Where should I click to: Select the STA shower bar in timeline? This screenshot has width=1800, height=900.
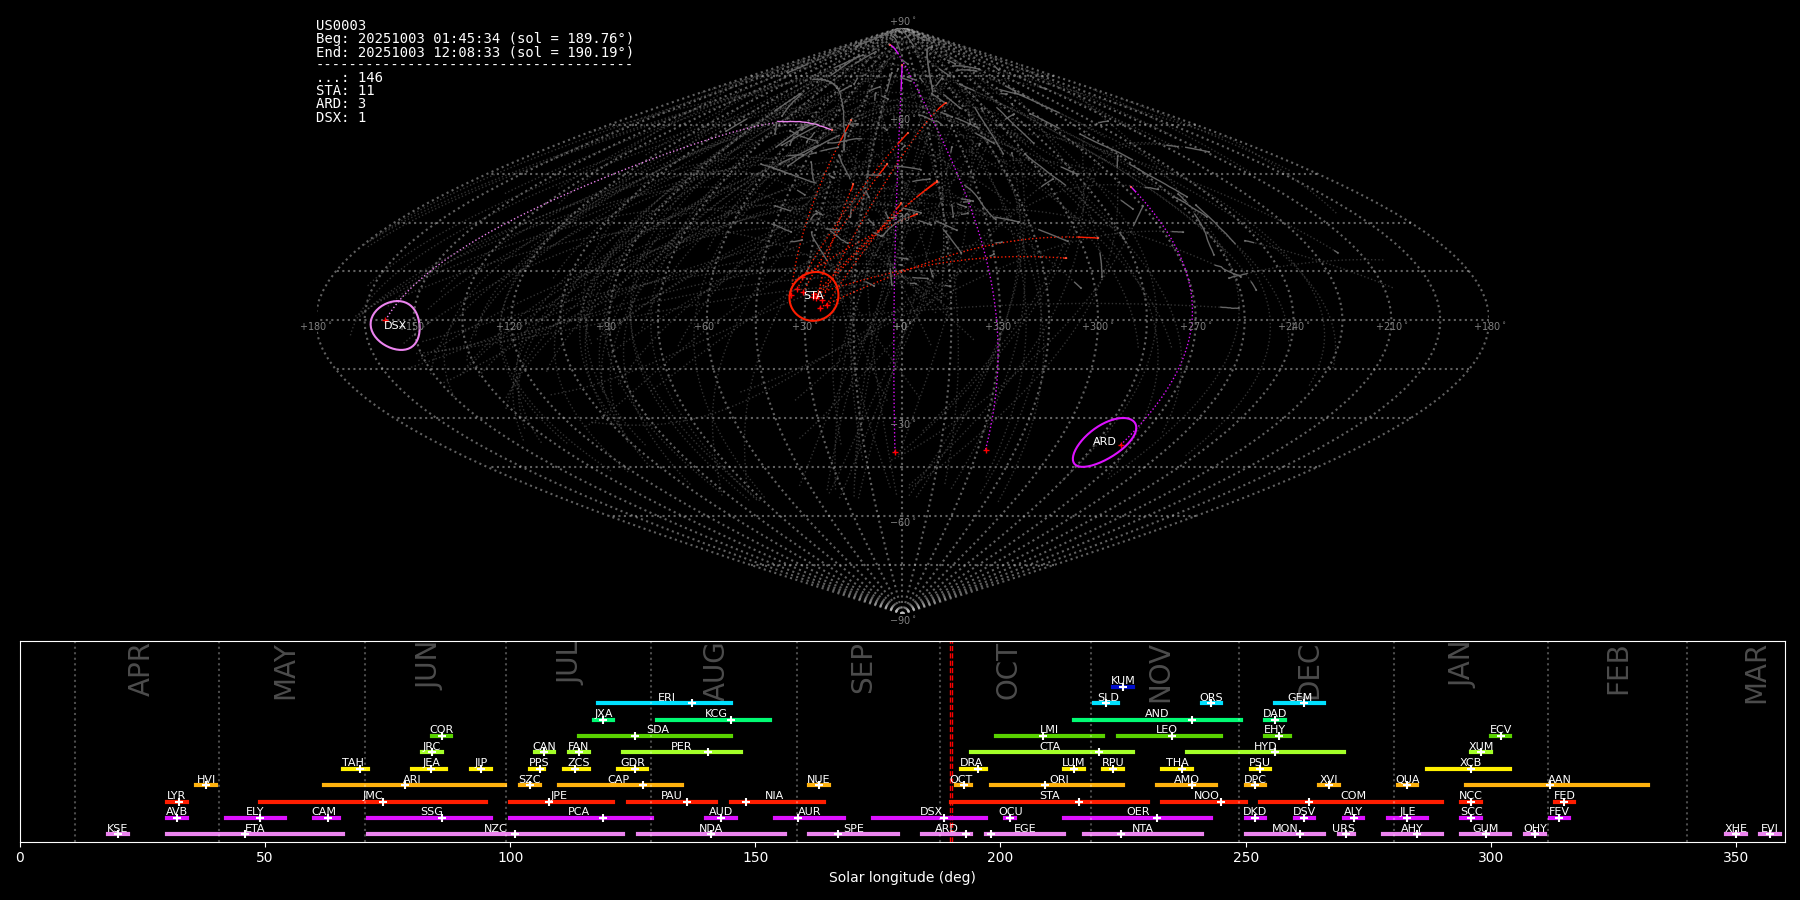(1050, 802)
